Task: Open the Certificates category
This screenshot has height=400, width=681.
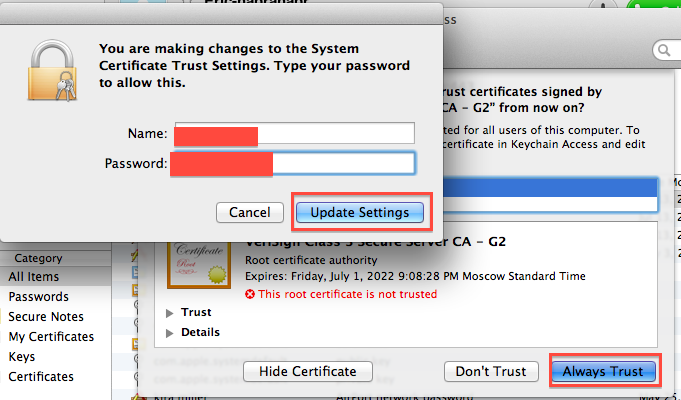Action: (x=41, y=377)
